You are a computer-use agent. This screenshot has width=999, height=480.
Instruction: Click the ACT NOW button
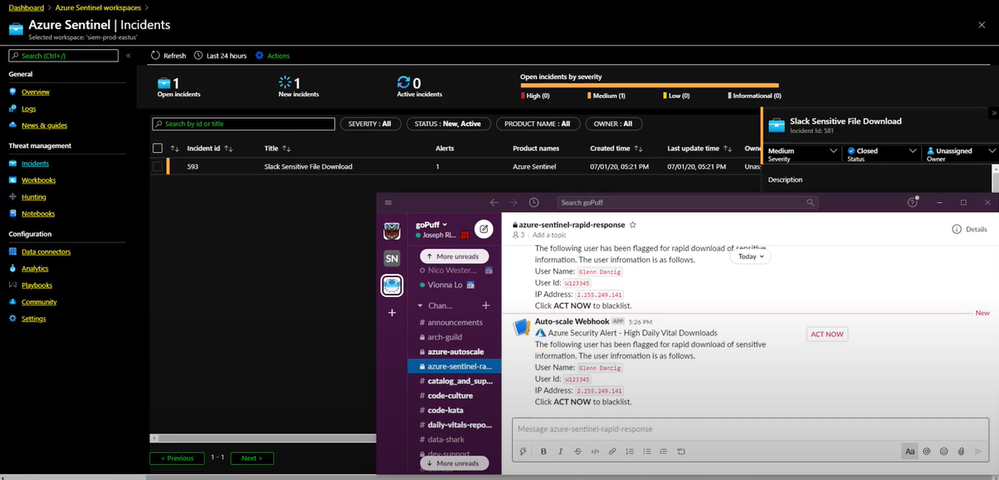click(x=827, y=334)
